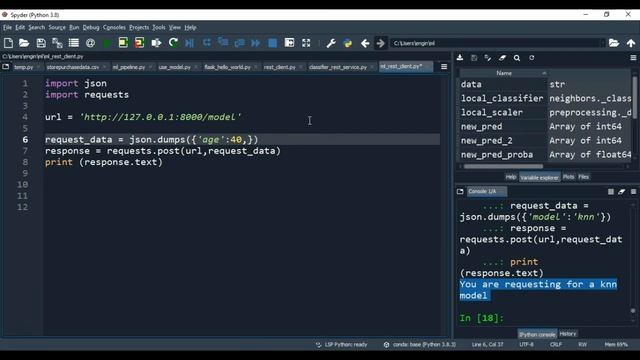
Task: Open the Debug menu
Action: pyautogui.click(x=91, y=27)
